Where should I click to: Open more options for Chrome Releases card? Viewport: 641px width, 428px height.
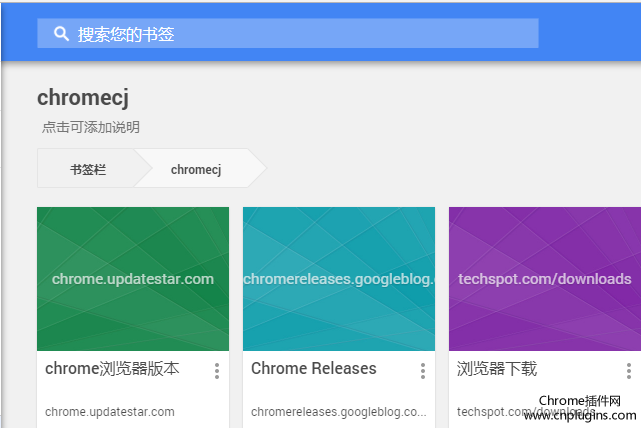423,371
